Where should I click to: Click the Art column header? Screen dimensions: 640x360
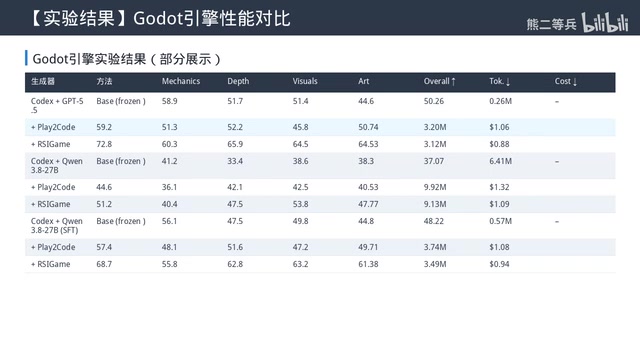364,81
